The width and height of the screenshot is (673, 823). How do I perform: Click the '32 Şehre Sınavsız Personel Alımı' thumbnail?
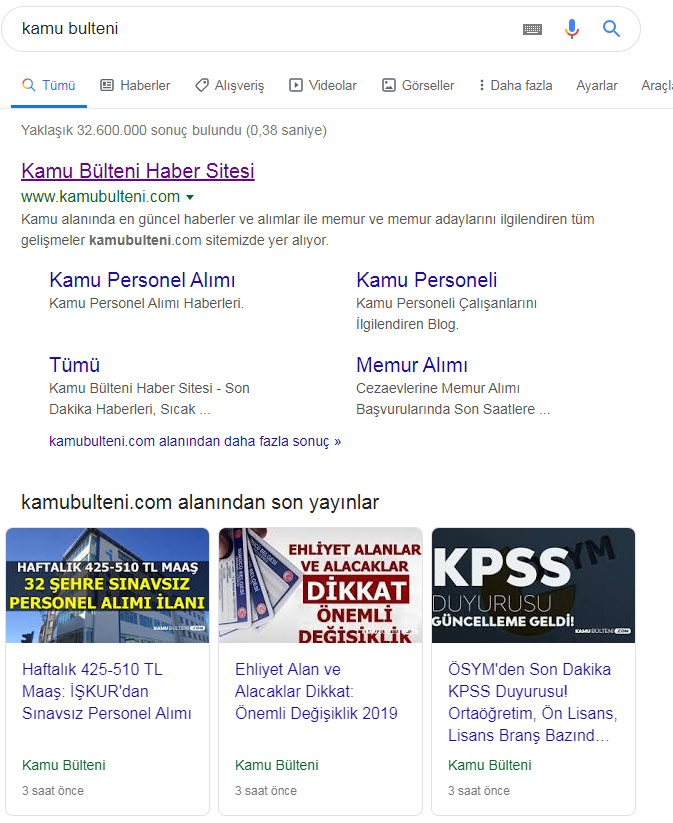pos(108,585)
